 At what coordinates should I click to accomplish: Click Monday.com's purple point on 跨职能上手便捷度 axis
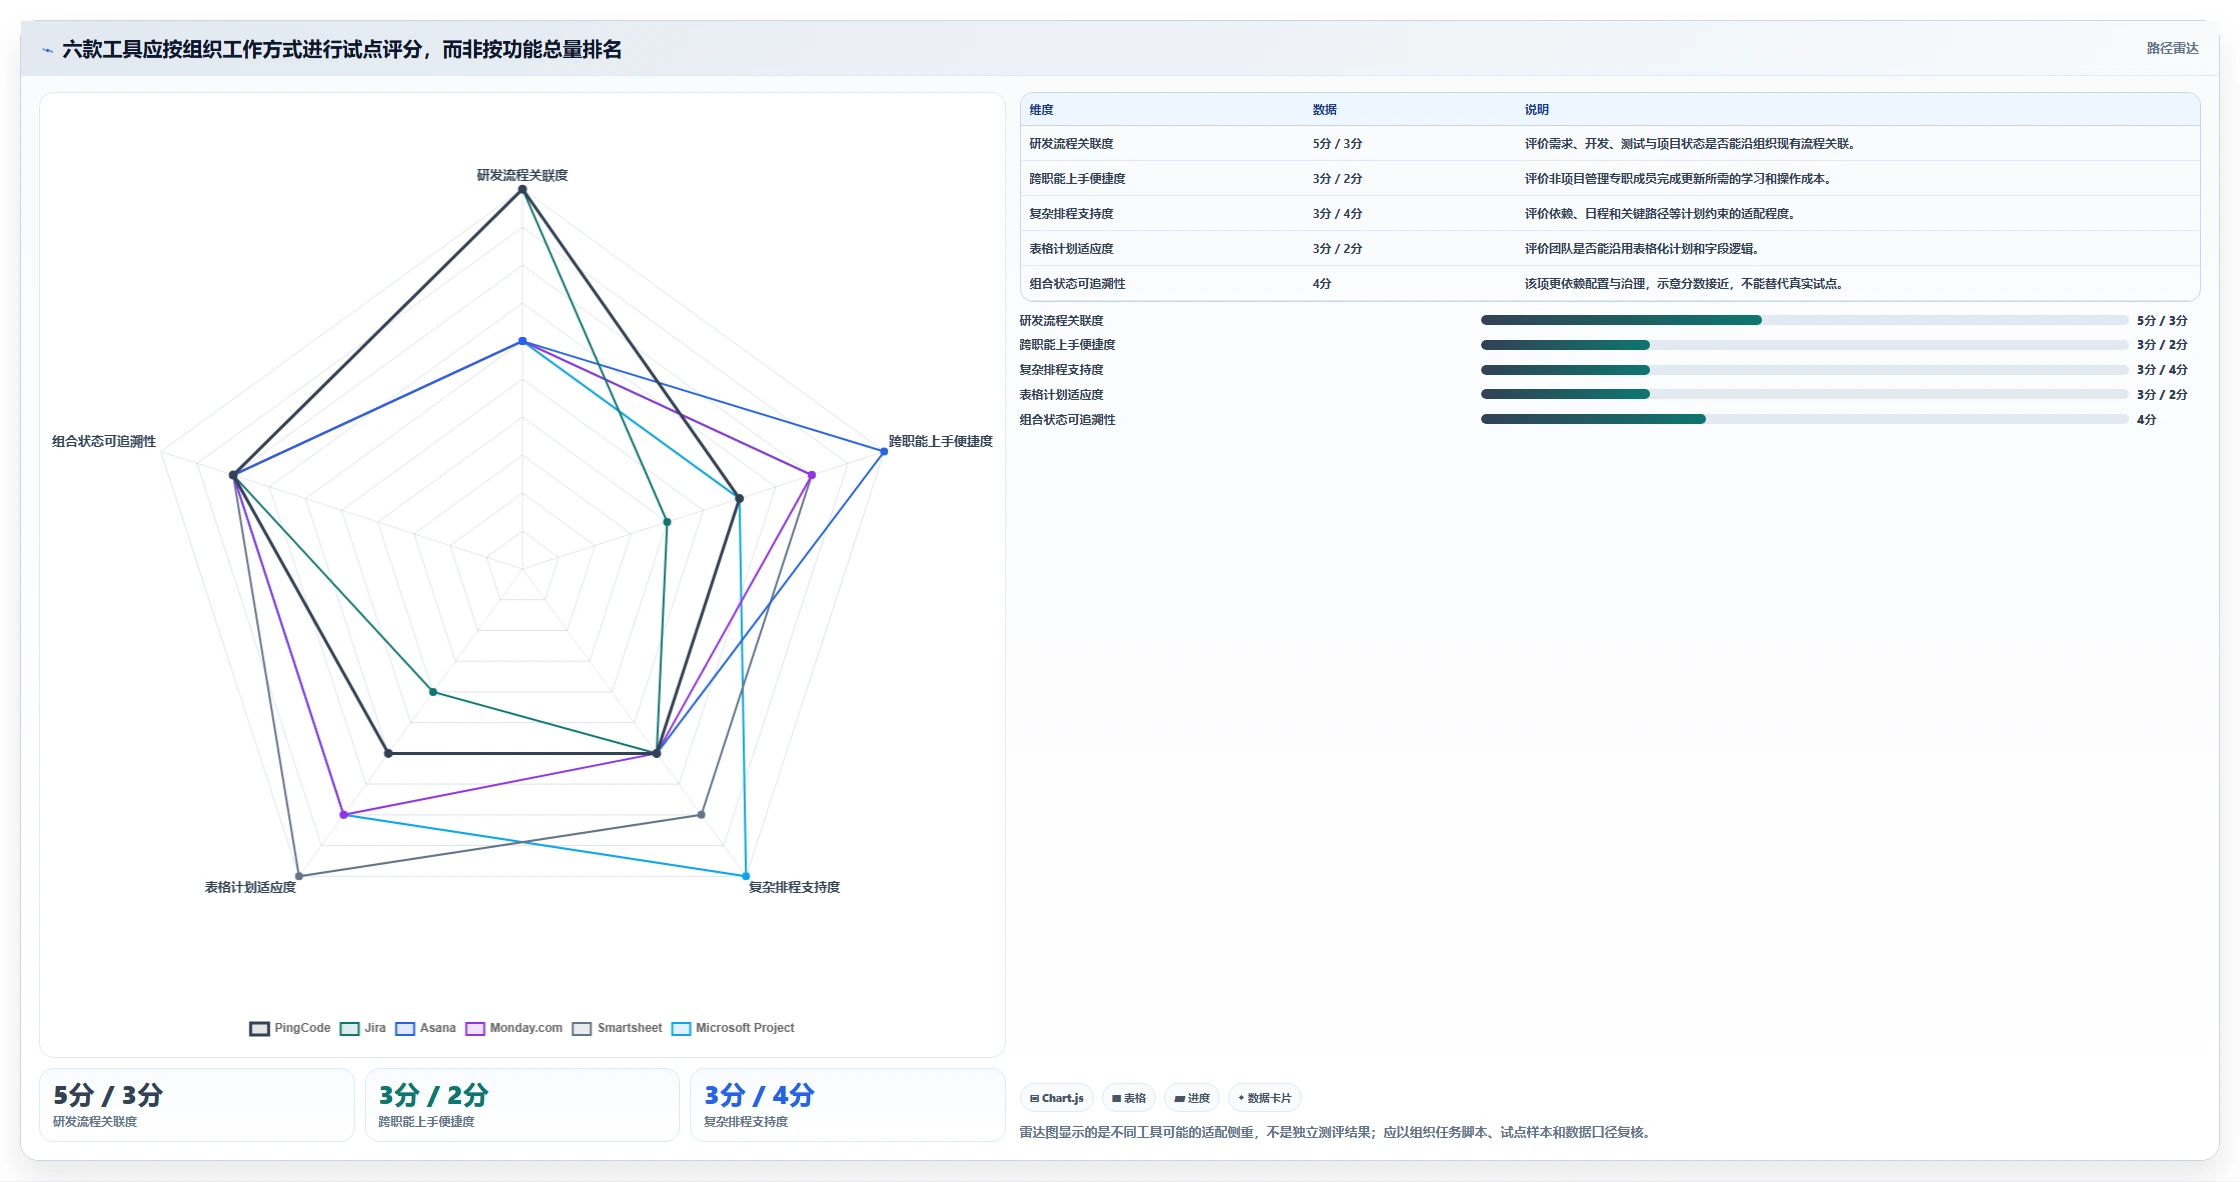812,475
